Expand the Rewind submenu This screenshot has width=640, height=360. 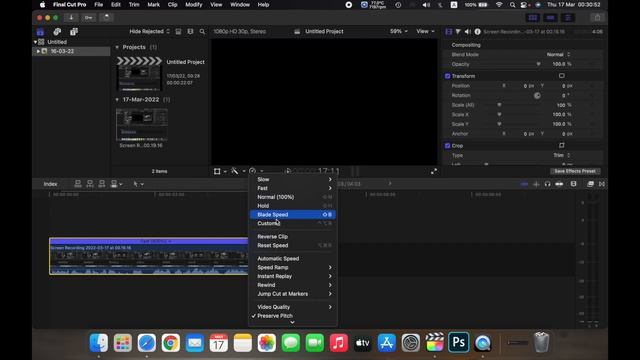(293, 285)
